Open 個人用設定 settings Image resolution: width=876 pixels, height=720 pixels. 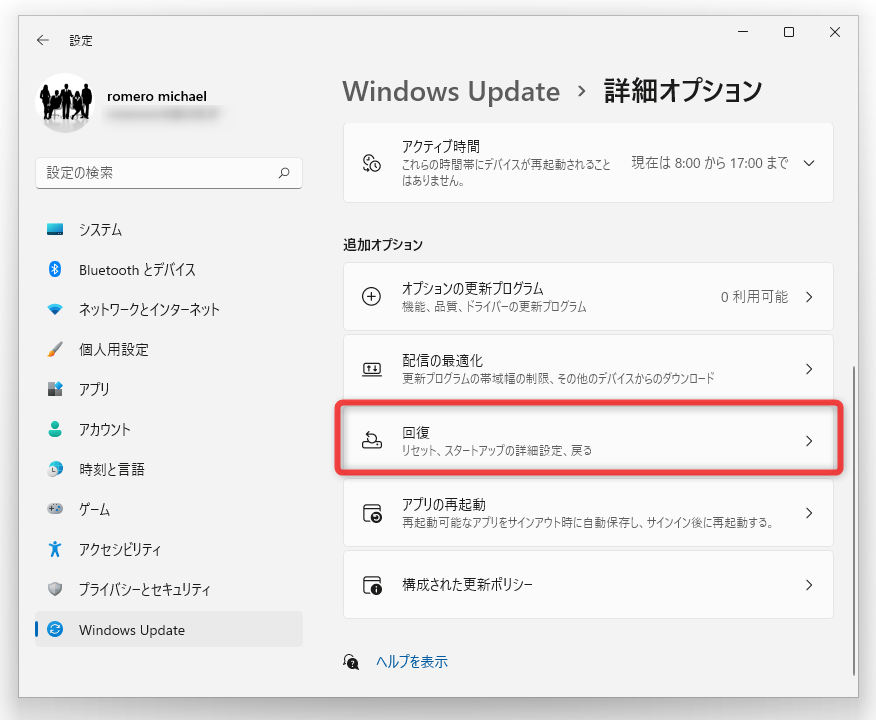pos(169,349)
